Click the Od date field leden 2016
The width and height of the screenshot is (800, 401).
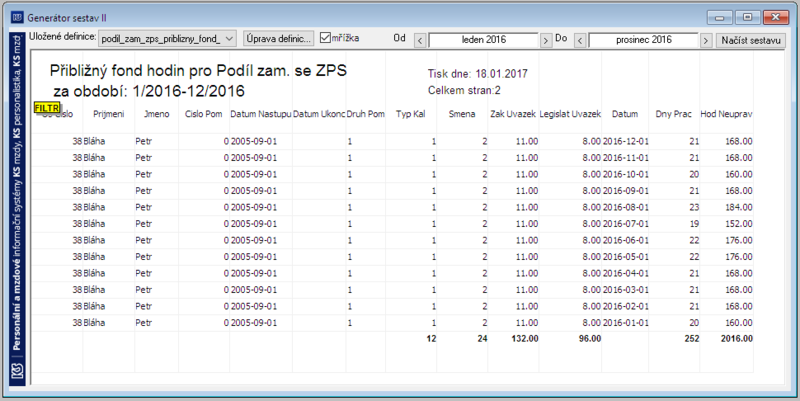[483, 40]
